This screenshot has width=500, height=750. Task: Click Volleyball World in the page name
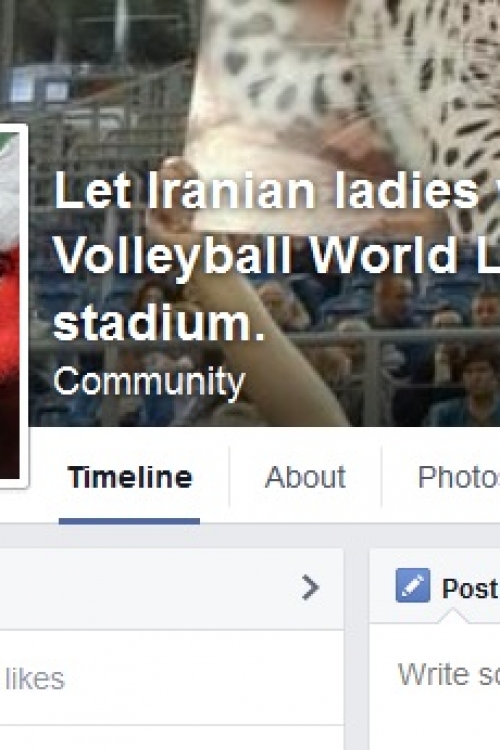coord(256,257)
